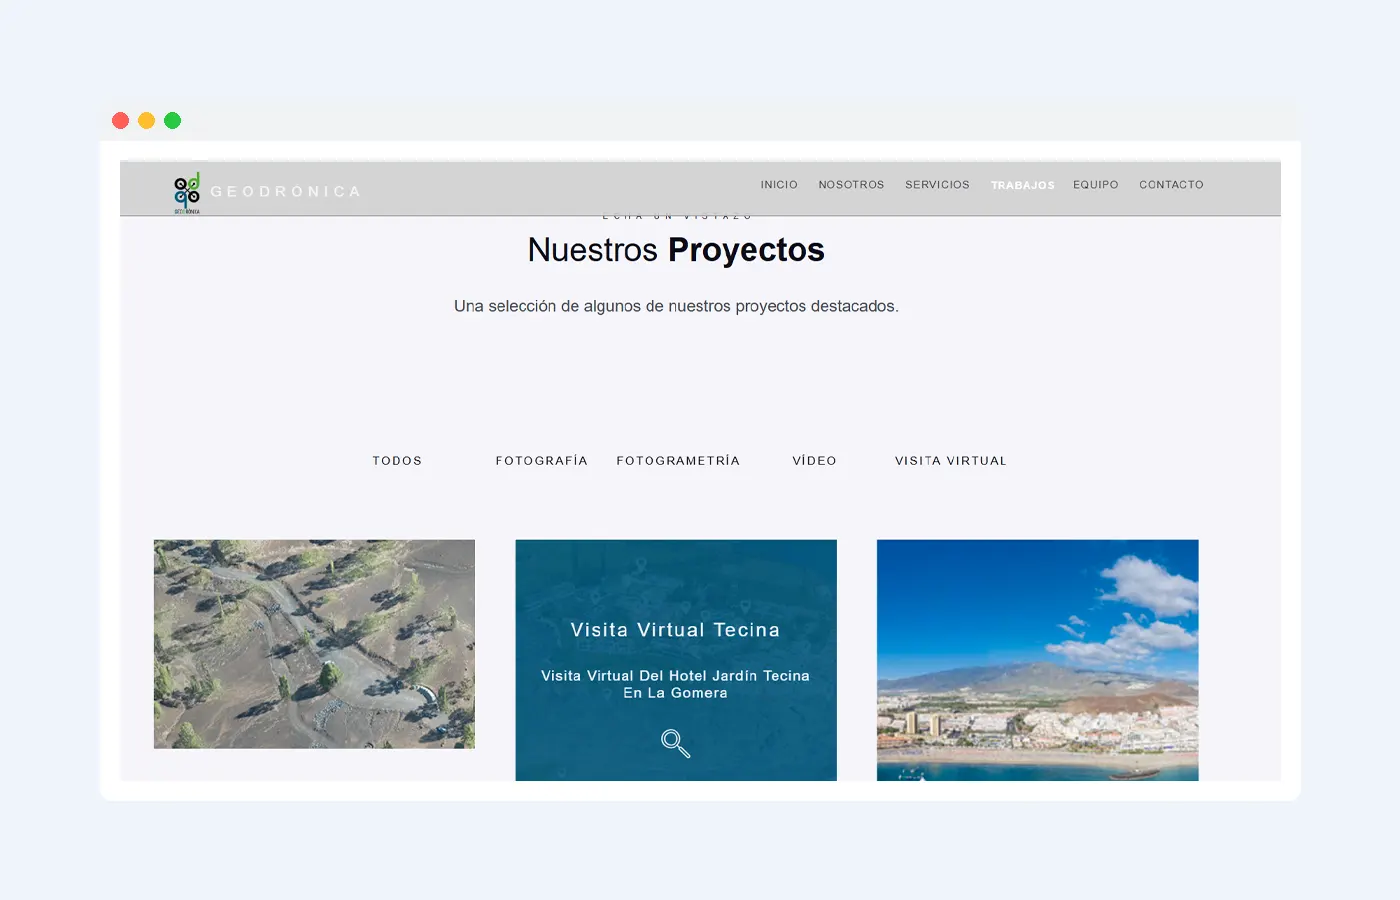
Task: Click the red traffic light button
Action: (x=120, y=120)
